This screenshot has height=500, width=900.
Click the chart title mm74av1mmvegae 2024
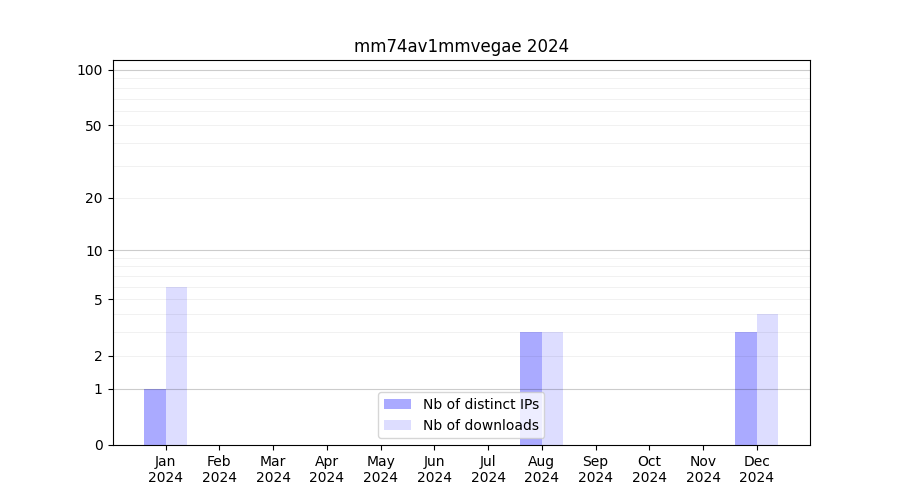(461, 46)
